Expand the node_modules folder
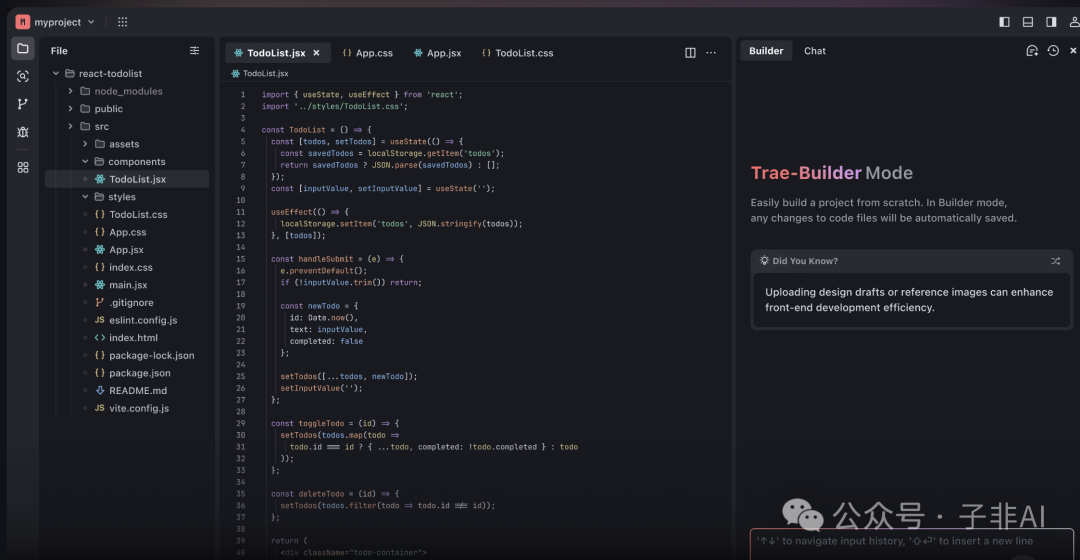The width and height of the screenshot is (1080, 560). click(x=70, y=91)
